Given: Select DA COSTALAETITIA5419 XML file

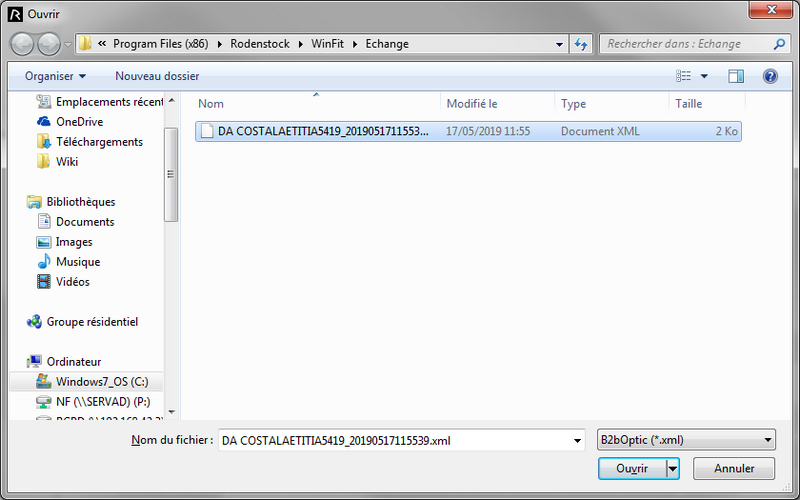Looking at the screenshot, I should coord(468,131).
